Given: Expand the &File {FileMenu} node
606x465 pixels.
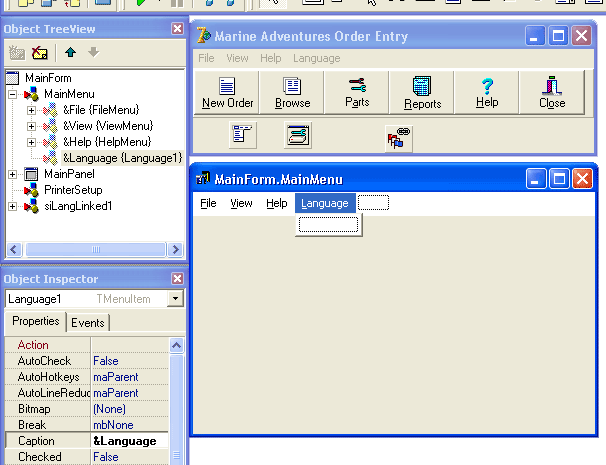Looking at the screenshot, I should [31, 110].
